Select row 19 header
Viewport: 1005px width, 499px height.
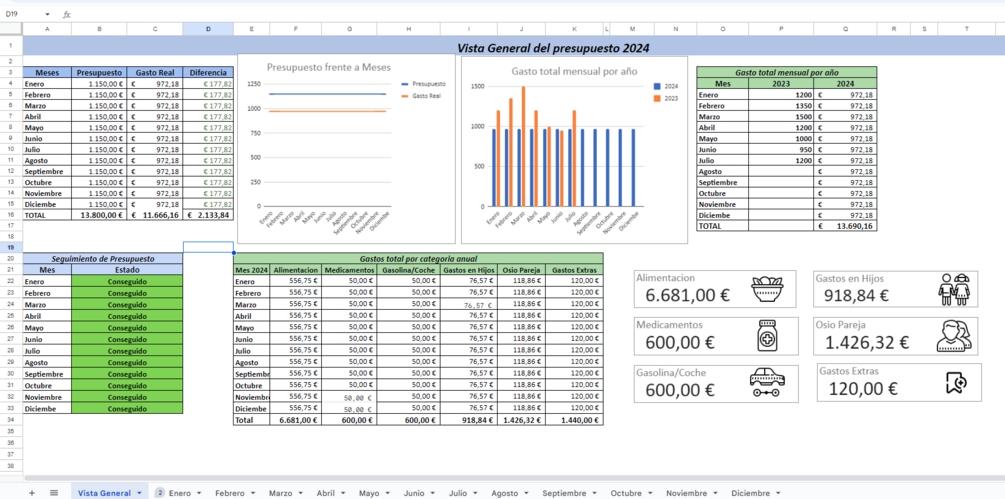click(x=11, y=247)
